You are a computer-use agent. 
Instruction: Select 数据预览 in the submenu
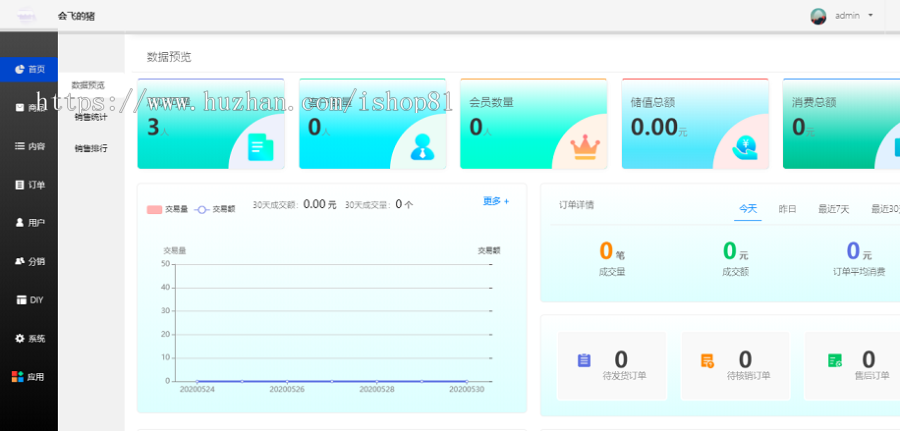[88, 85]
